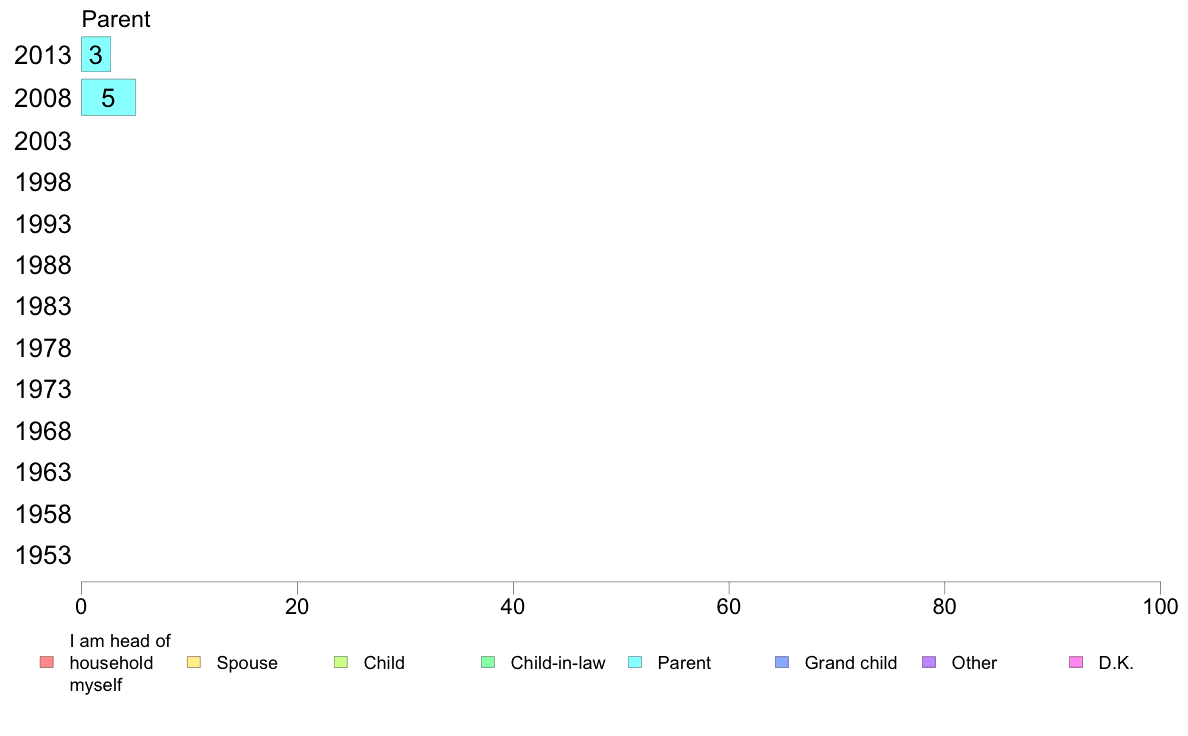Click the green Child legend swatch

(x=341, y=662)
